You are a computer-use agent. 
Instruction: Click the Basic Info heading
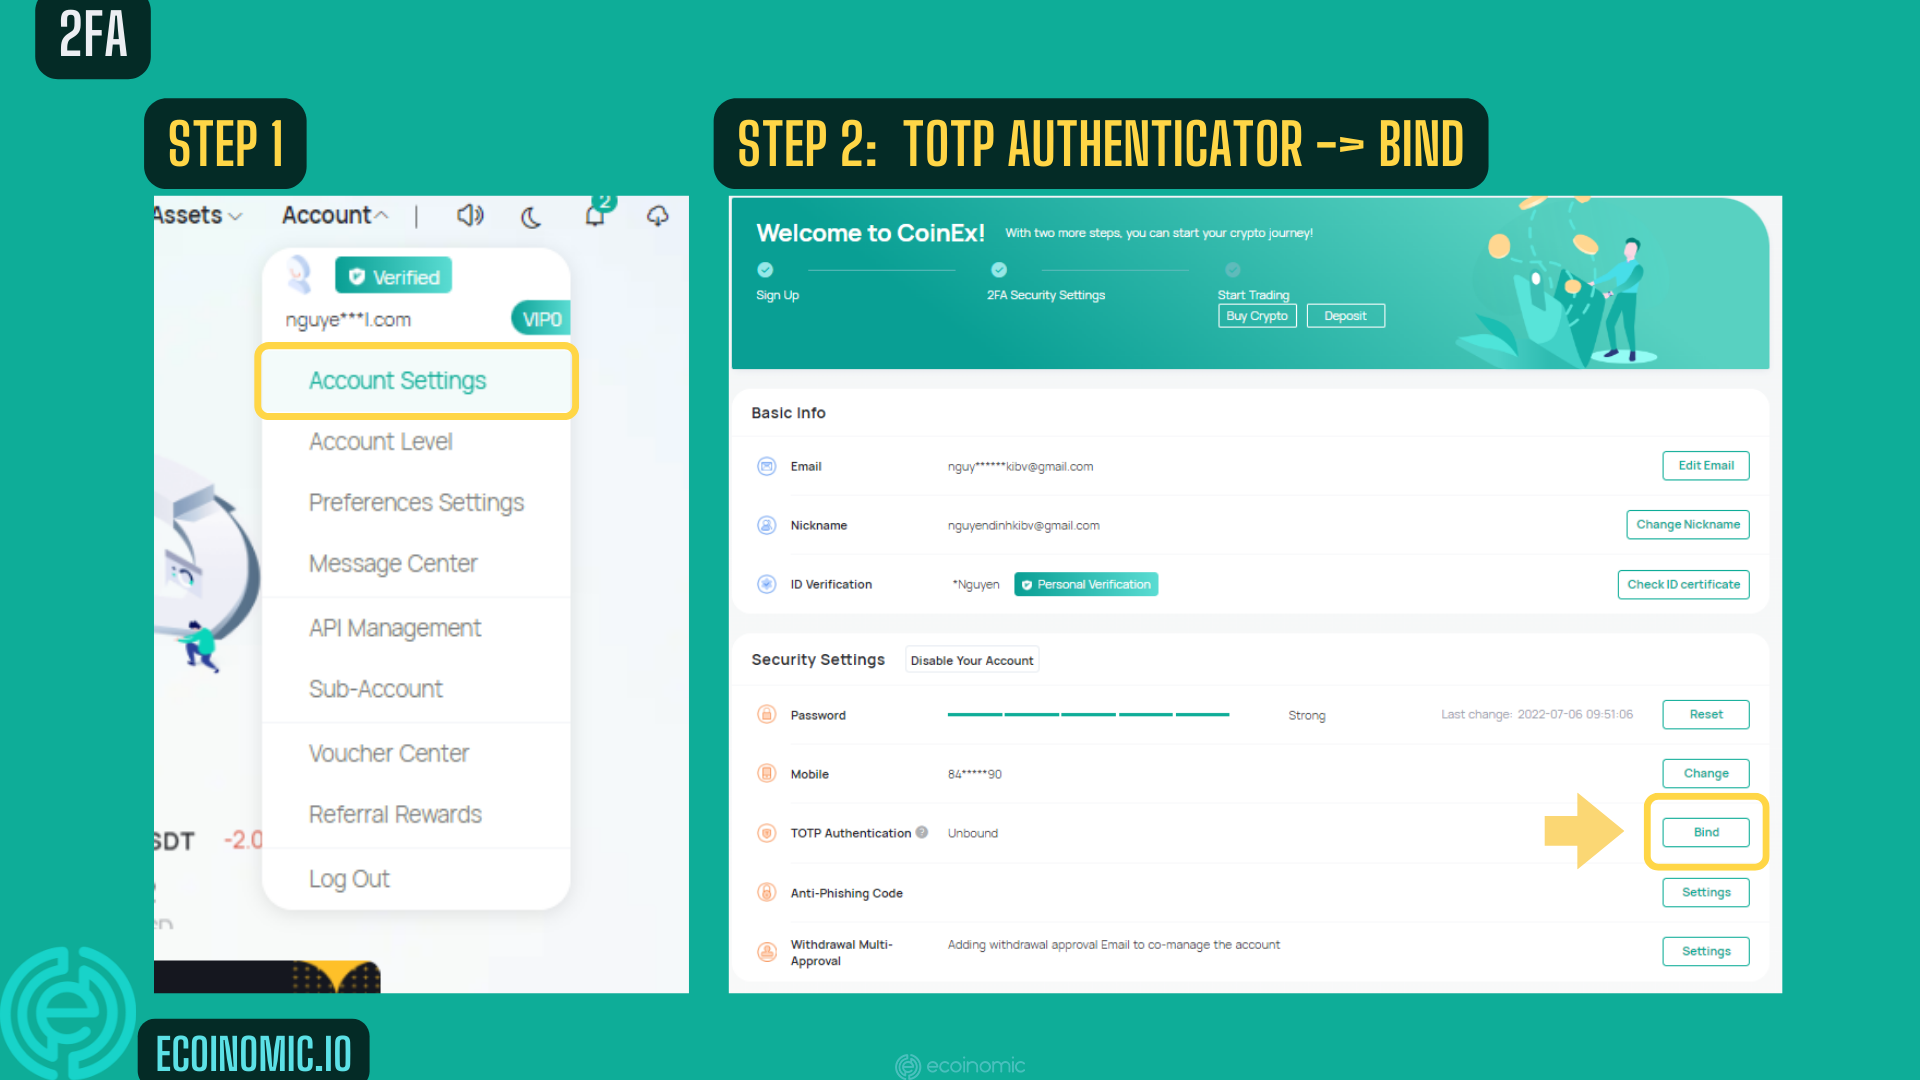coord(788,413)
